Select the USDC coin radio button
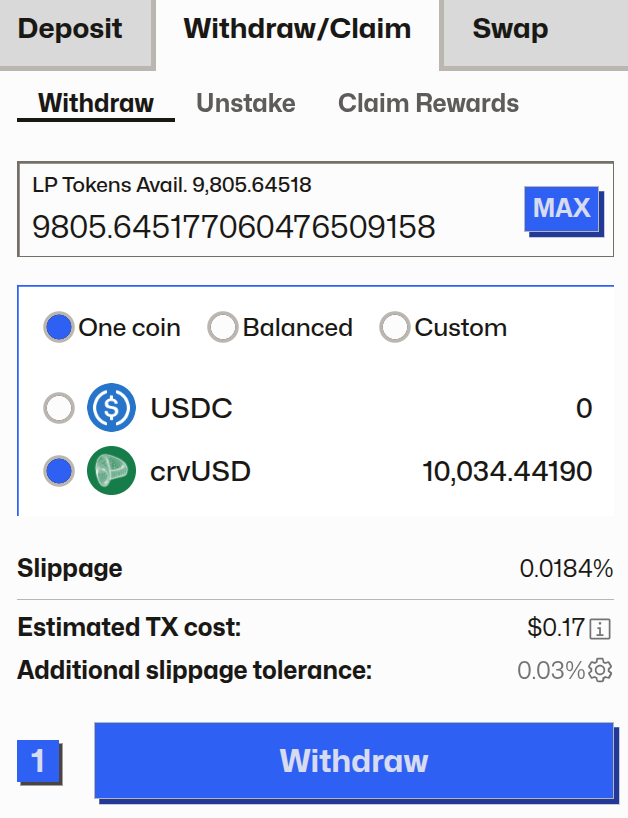The image size is (628, 818). [60, 408]
